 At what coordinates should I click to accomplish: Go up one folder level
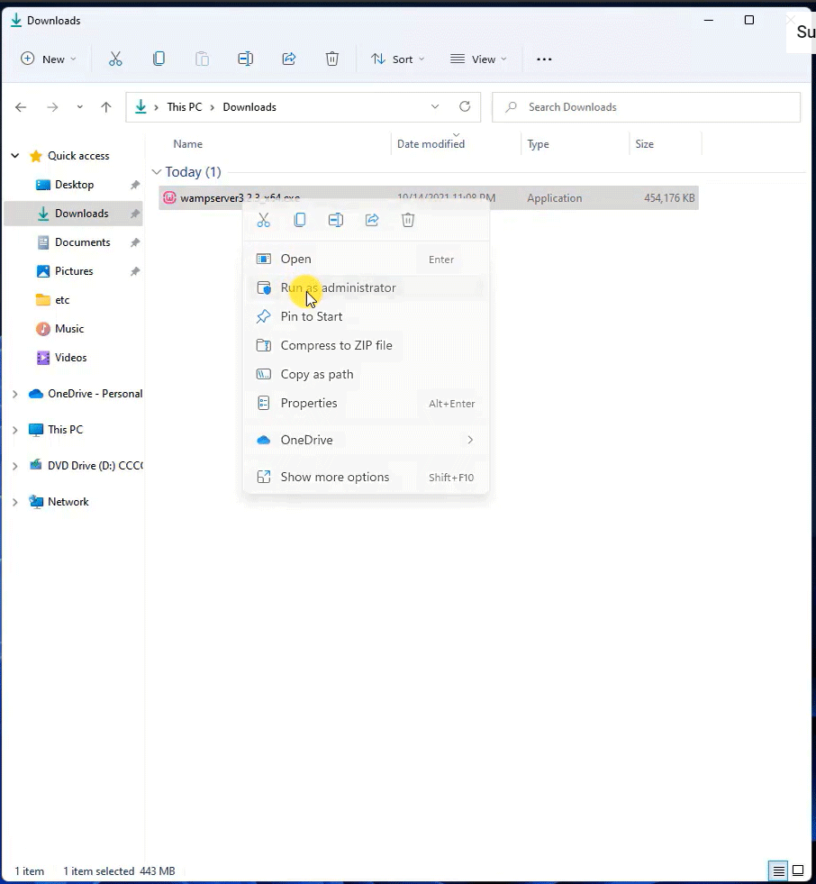point(106,107)
